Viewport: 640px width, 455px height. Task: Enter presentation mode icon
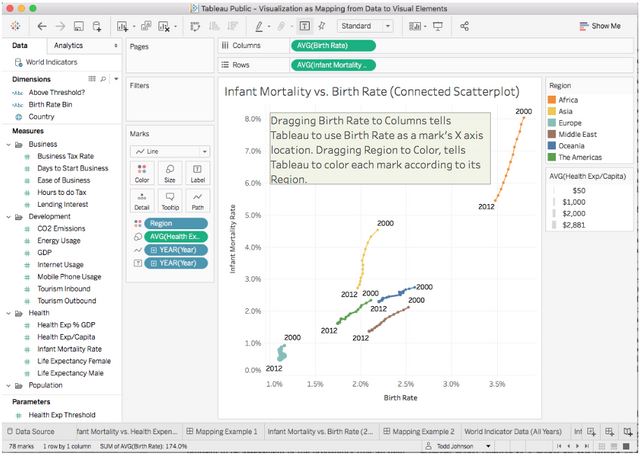point(438,27)
